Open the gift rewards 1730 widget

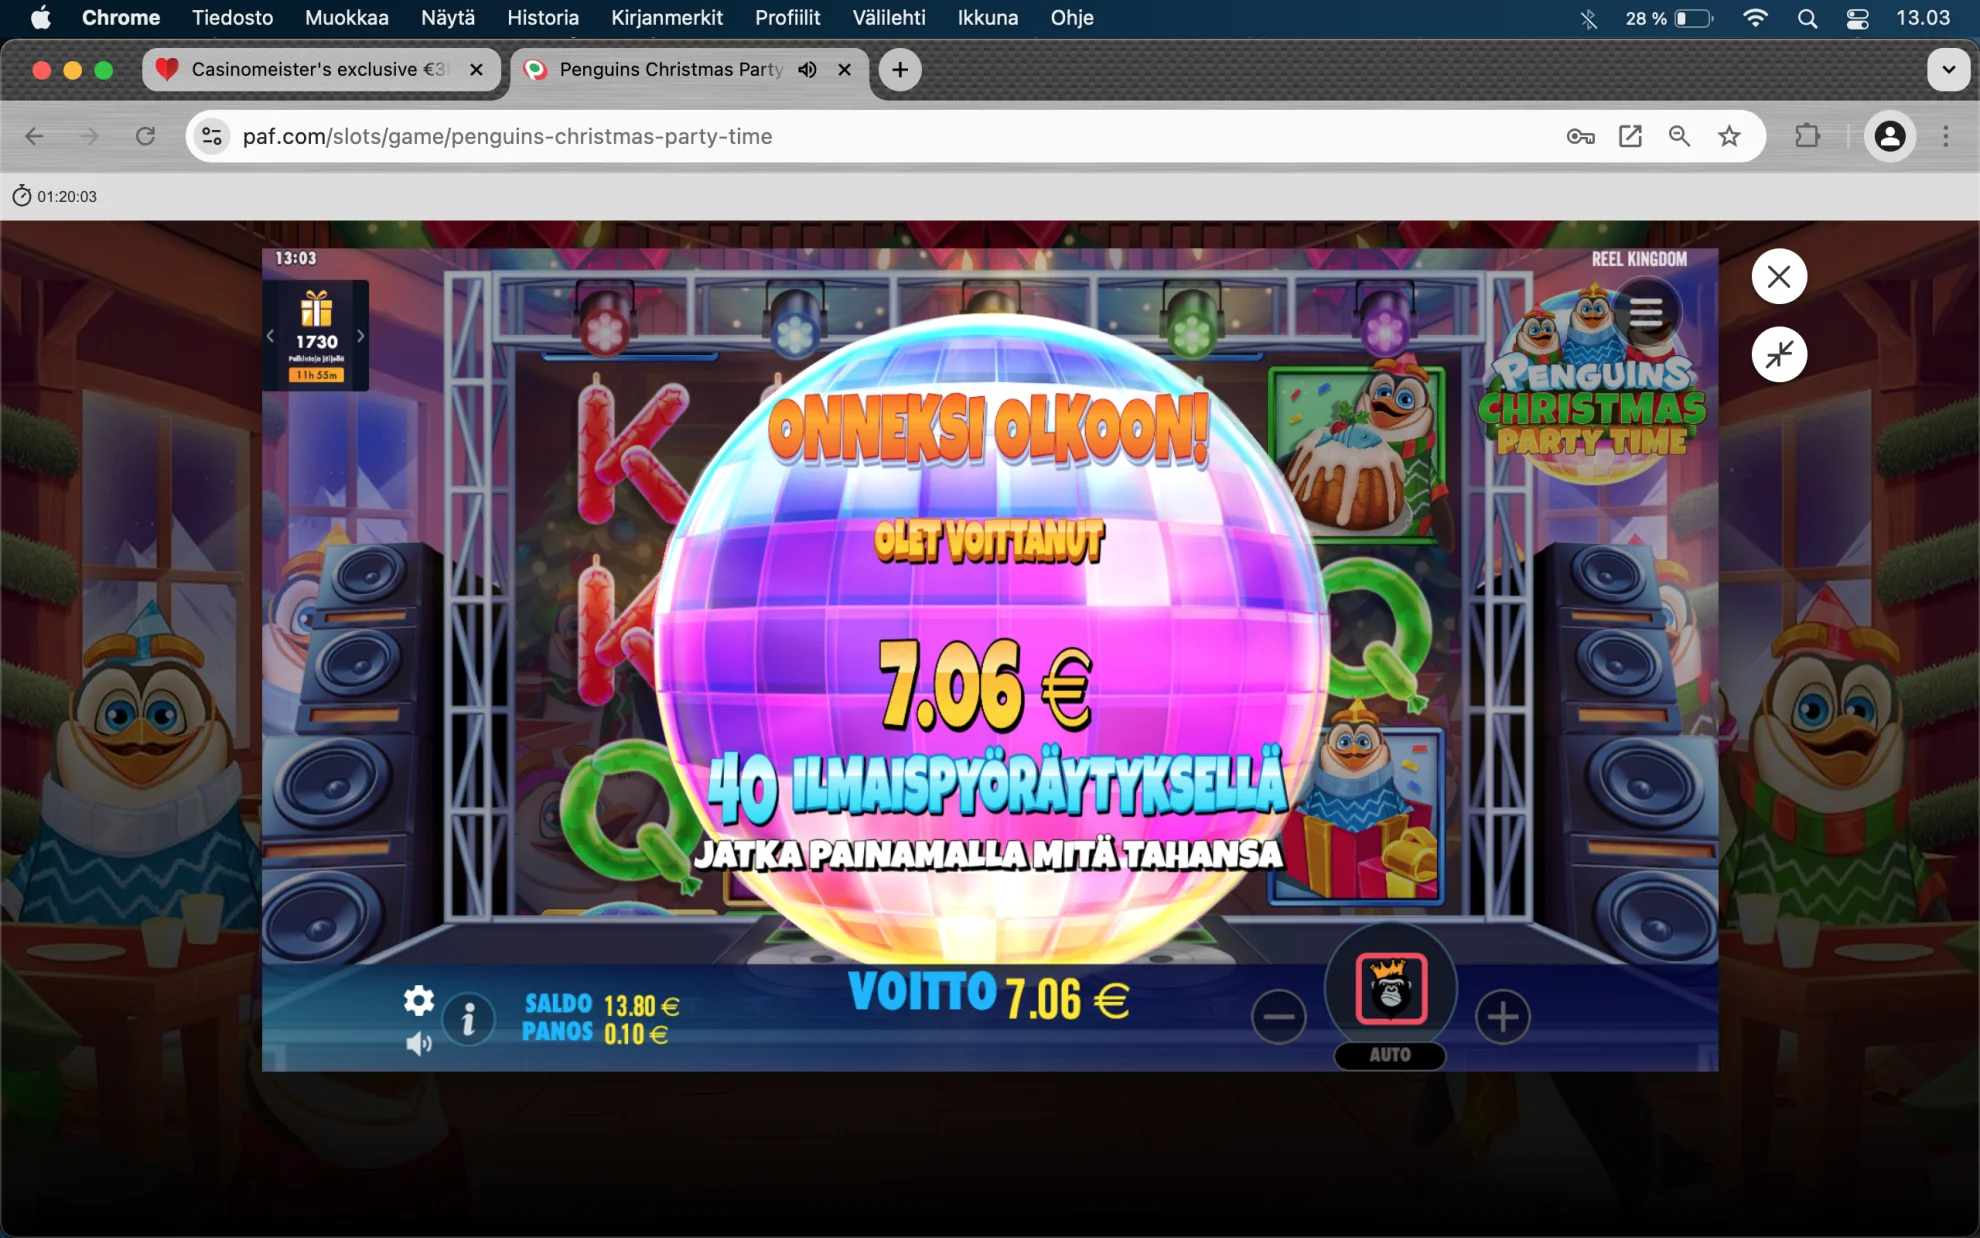point(316,334)
